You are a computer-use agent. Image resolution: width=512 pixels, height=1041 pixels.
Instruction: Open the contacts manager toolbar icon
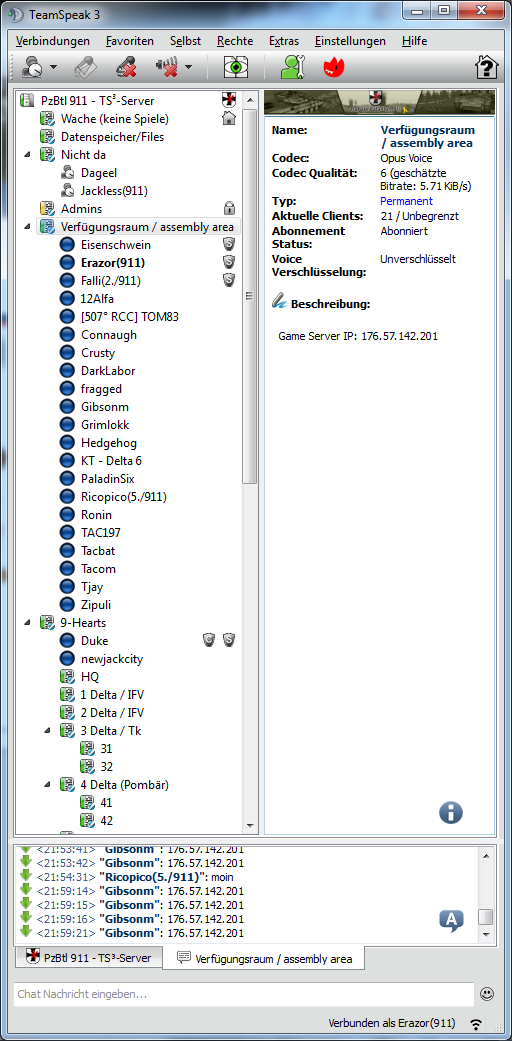click(x=292, y=66)
